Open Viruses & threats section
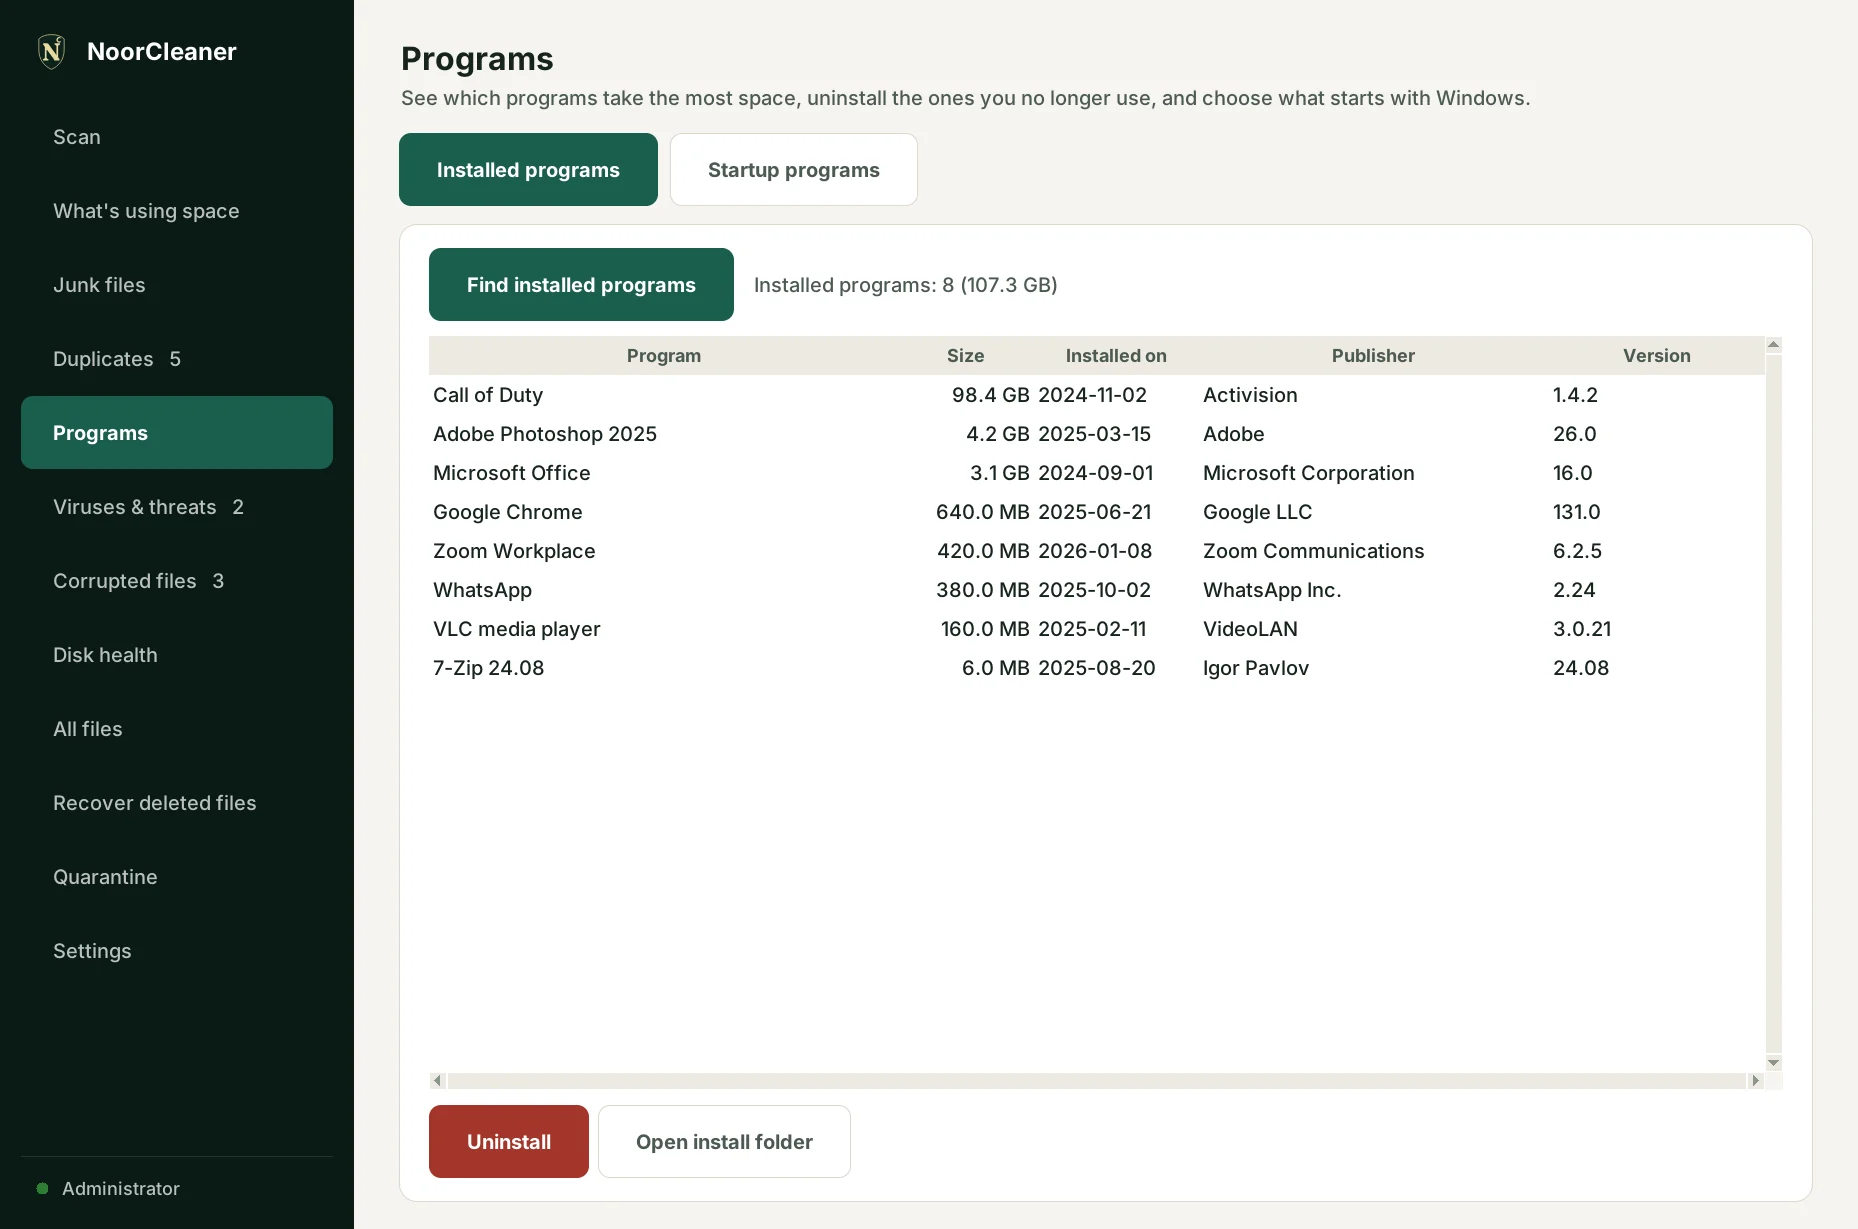The width and height of the screenshot is (1858, 1229). point(177,507)
